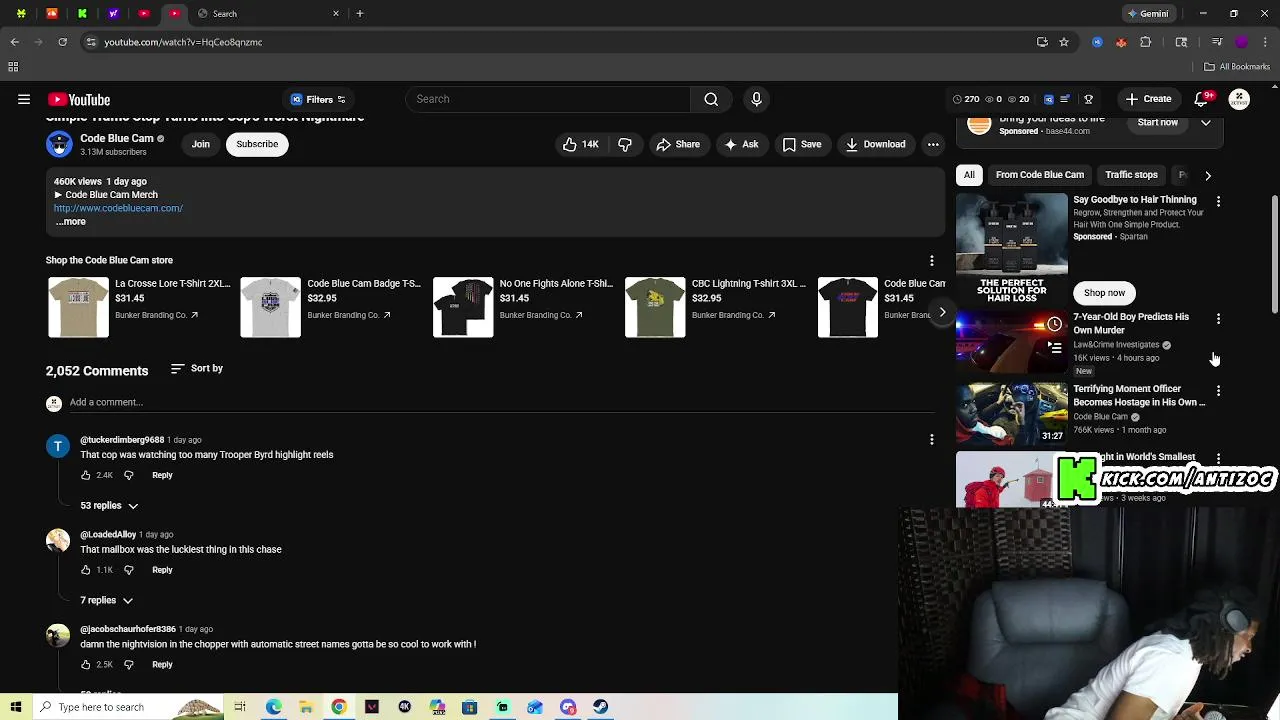Download the video
Image resolution: width=1280 pixels, height=720 pixels.
pyautogui.click(x=875, y=144)
